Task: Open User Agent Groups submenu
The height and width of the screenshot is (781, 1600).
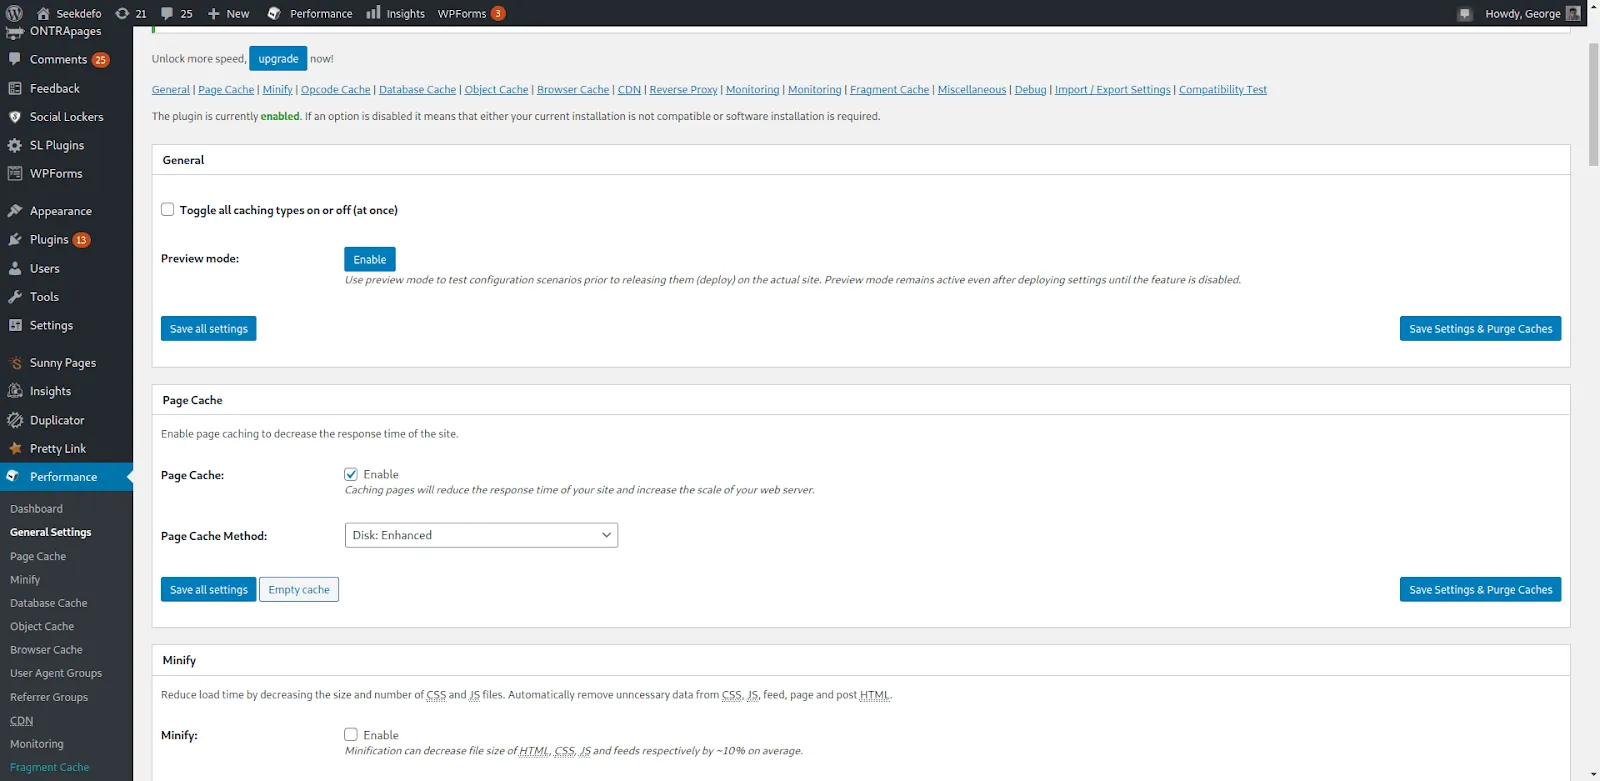Action: coord(56,673)
